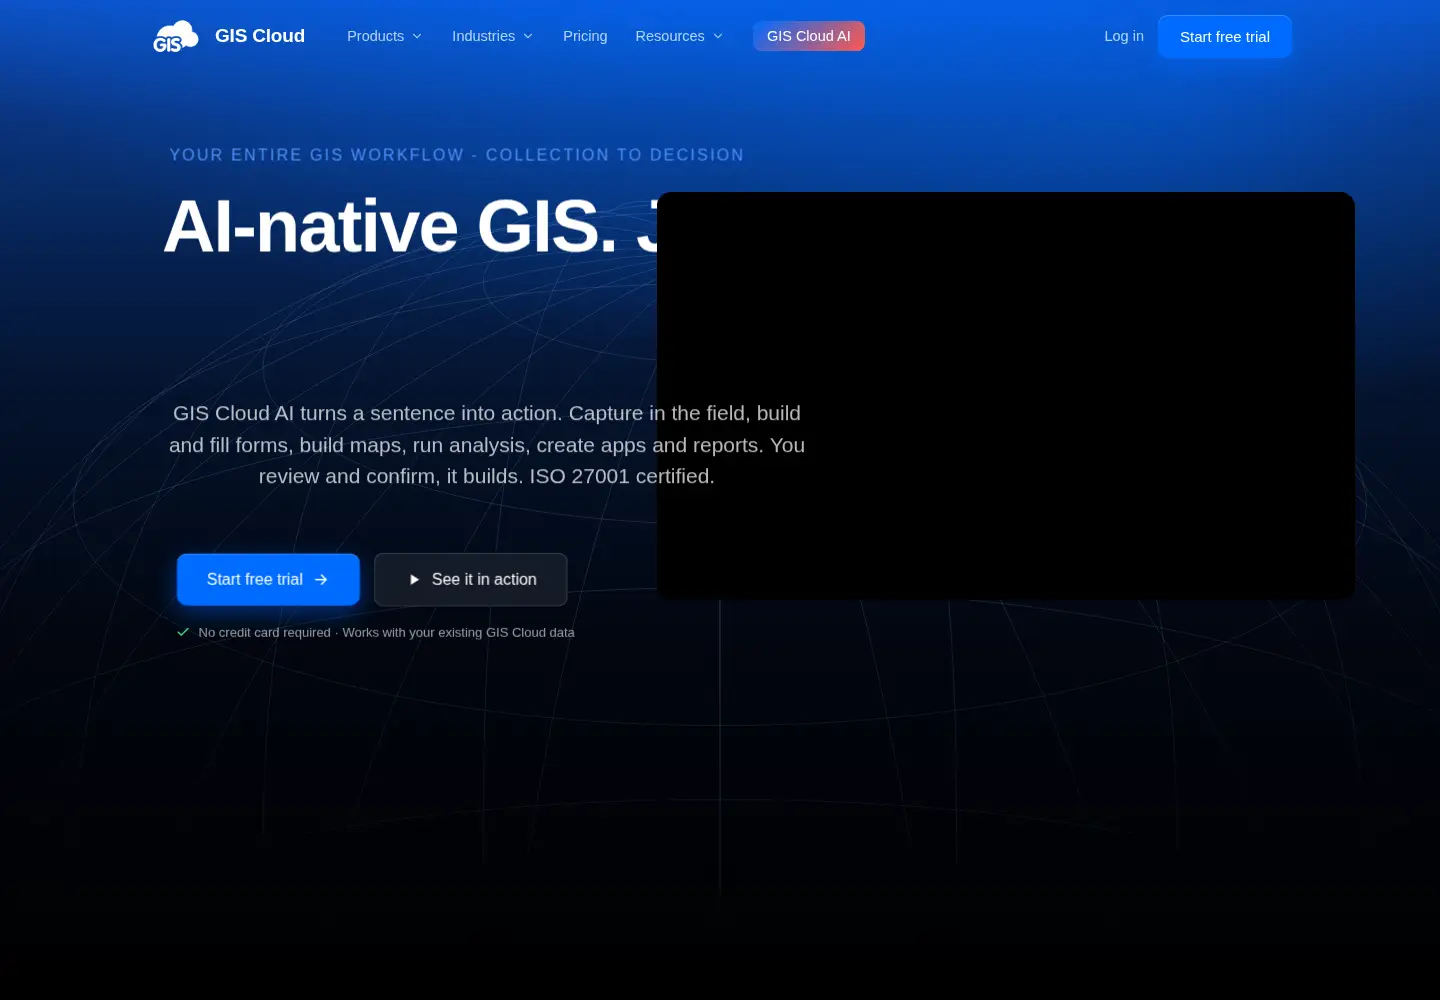Open the GIS Cloud home link text
The image size is (1440, 1000).
pyautogui.click(x=260, y=36)
